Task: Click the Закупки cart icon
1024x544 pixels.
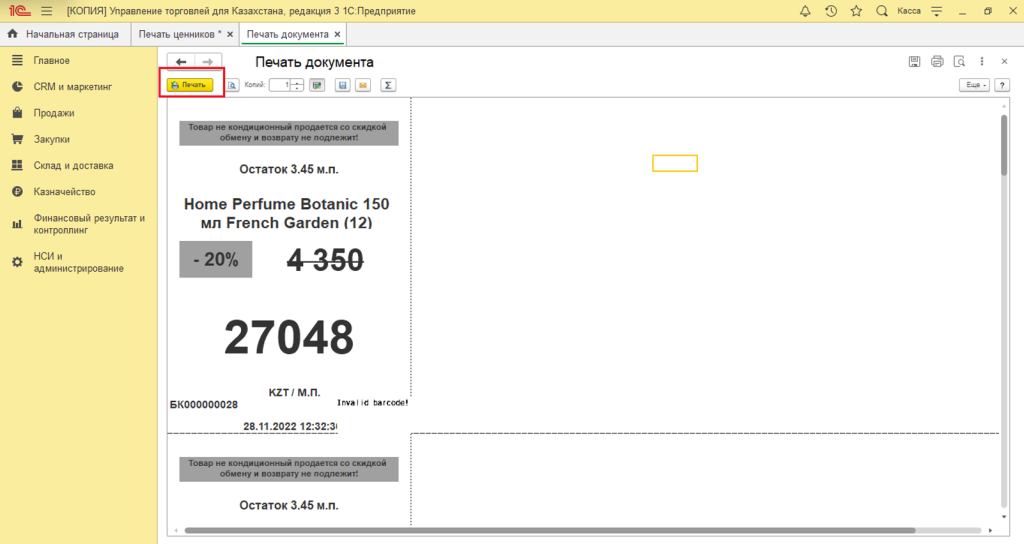Action: click(x=18, y=139)
